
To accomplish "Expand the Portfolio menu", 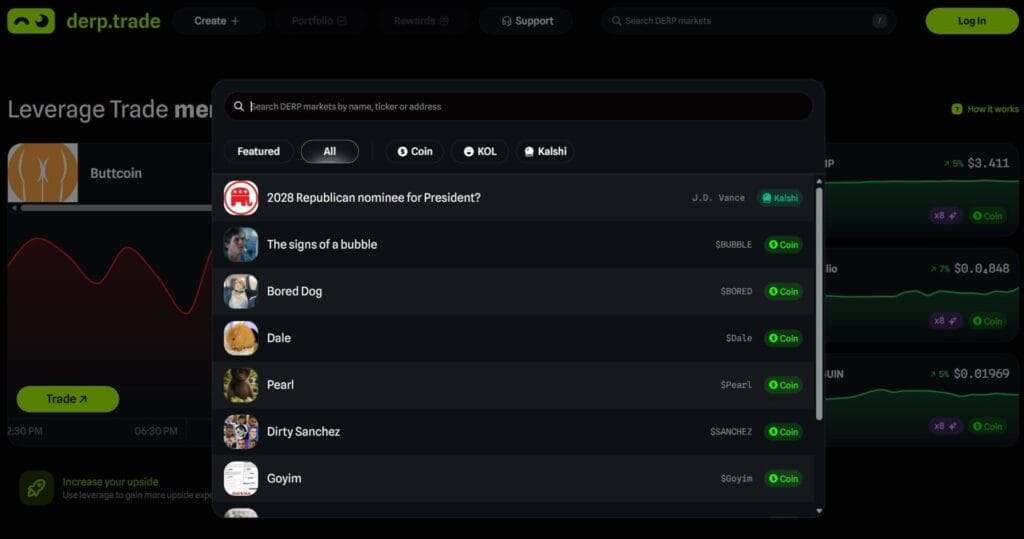I will 319,21.
